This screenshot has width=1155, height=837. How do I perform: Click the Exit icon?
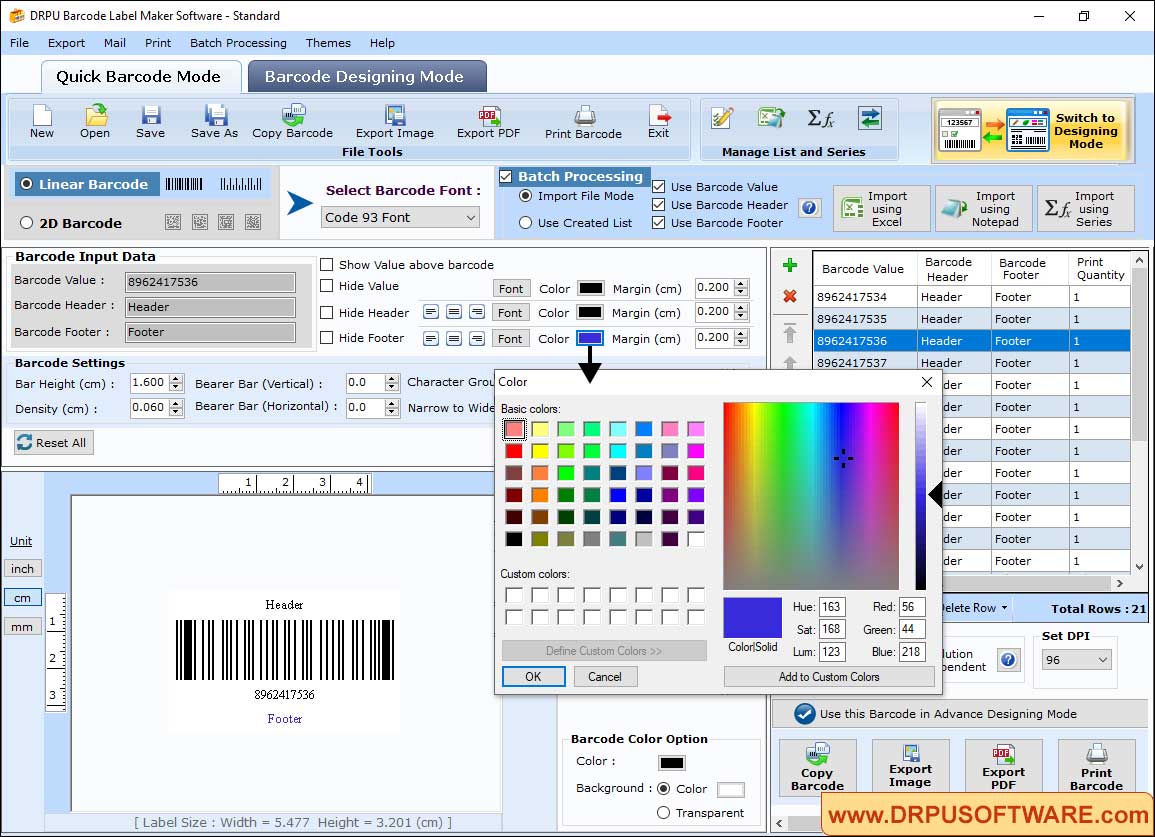(x=659, y=122)
